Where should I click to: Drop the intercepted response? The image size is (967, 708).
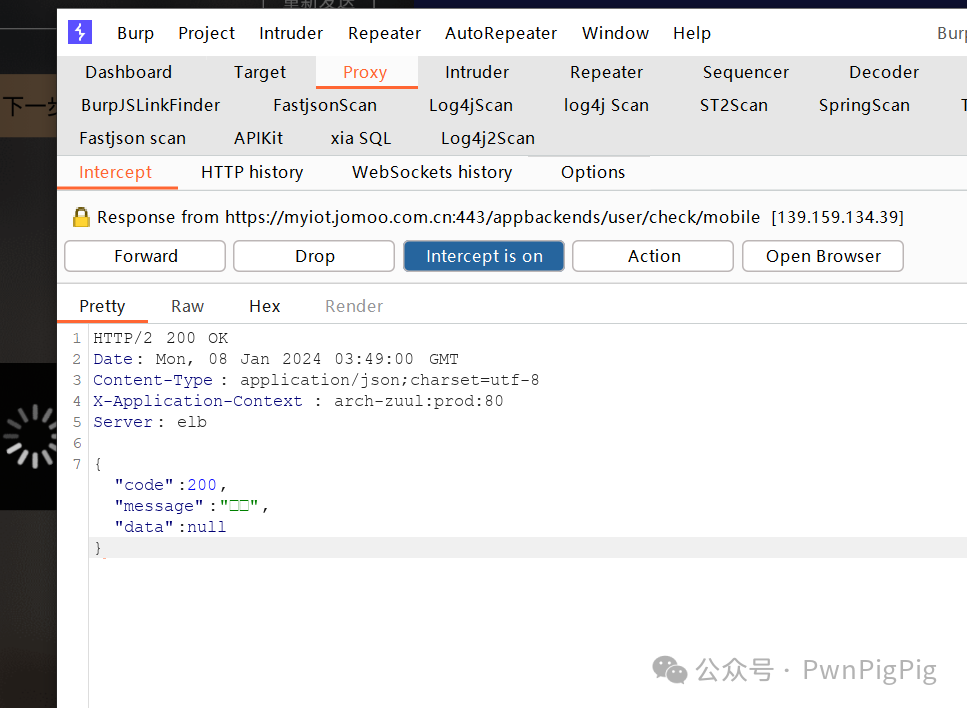(x=315, y=256)
